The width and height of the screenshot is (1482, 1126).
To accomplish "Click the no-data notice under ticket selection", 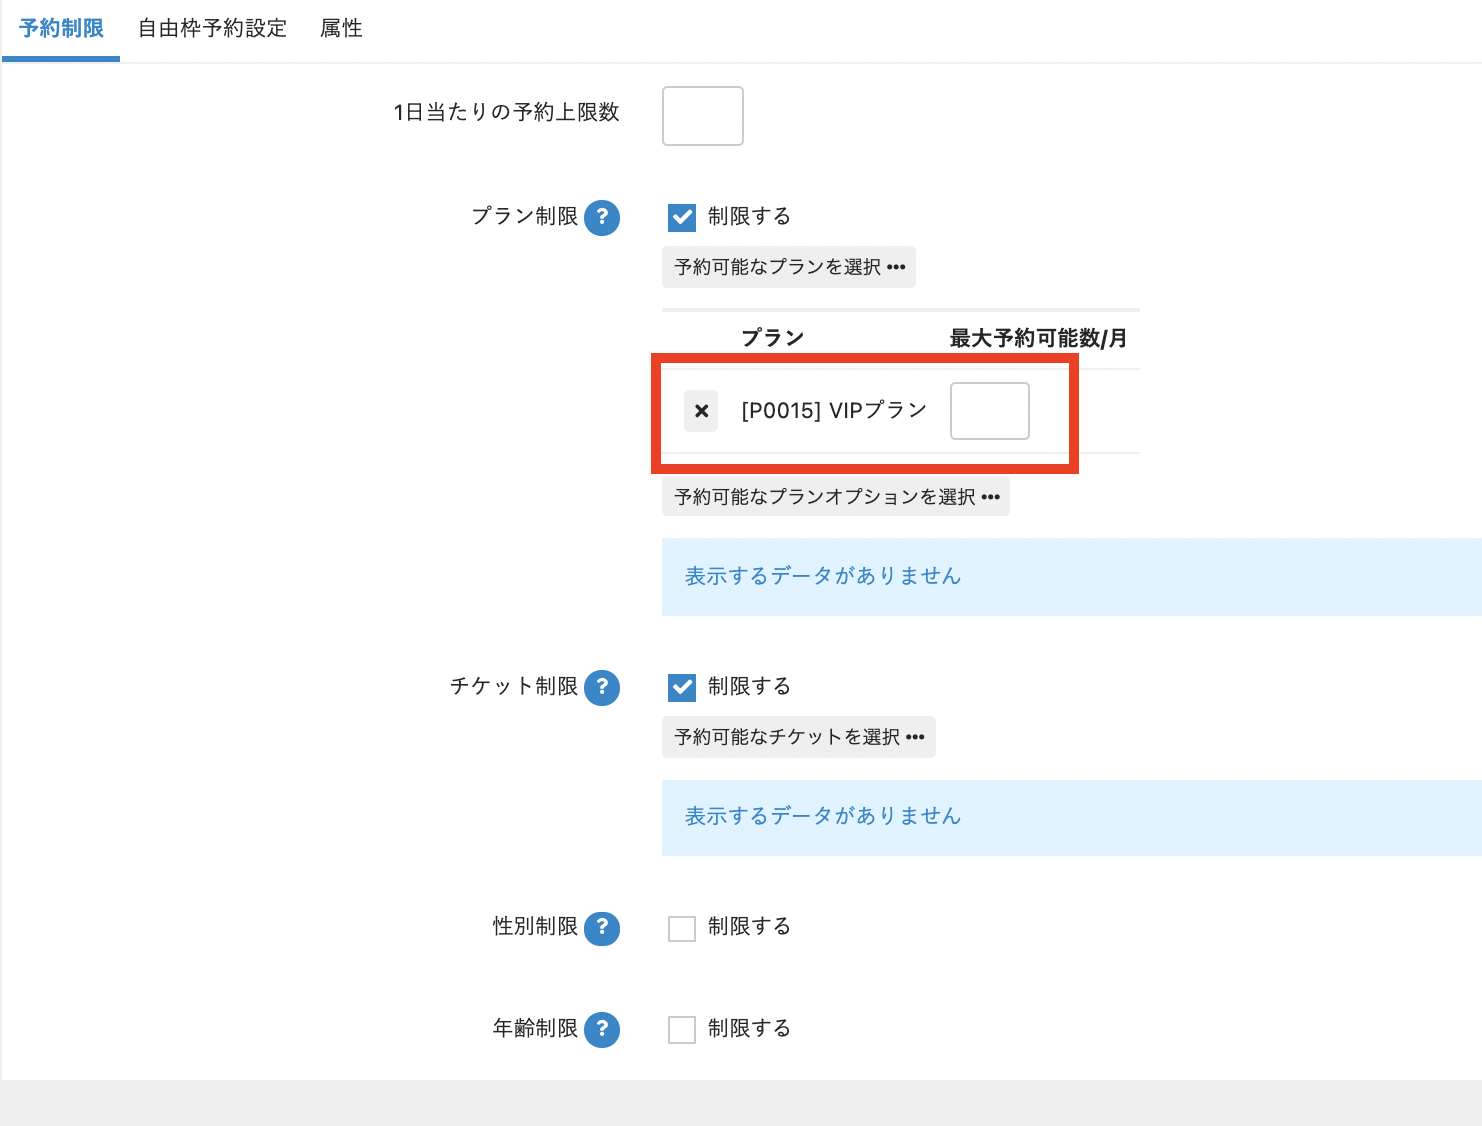I will [822, 816].
